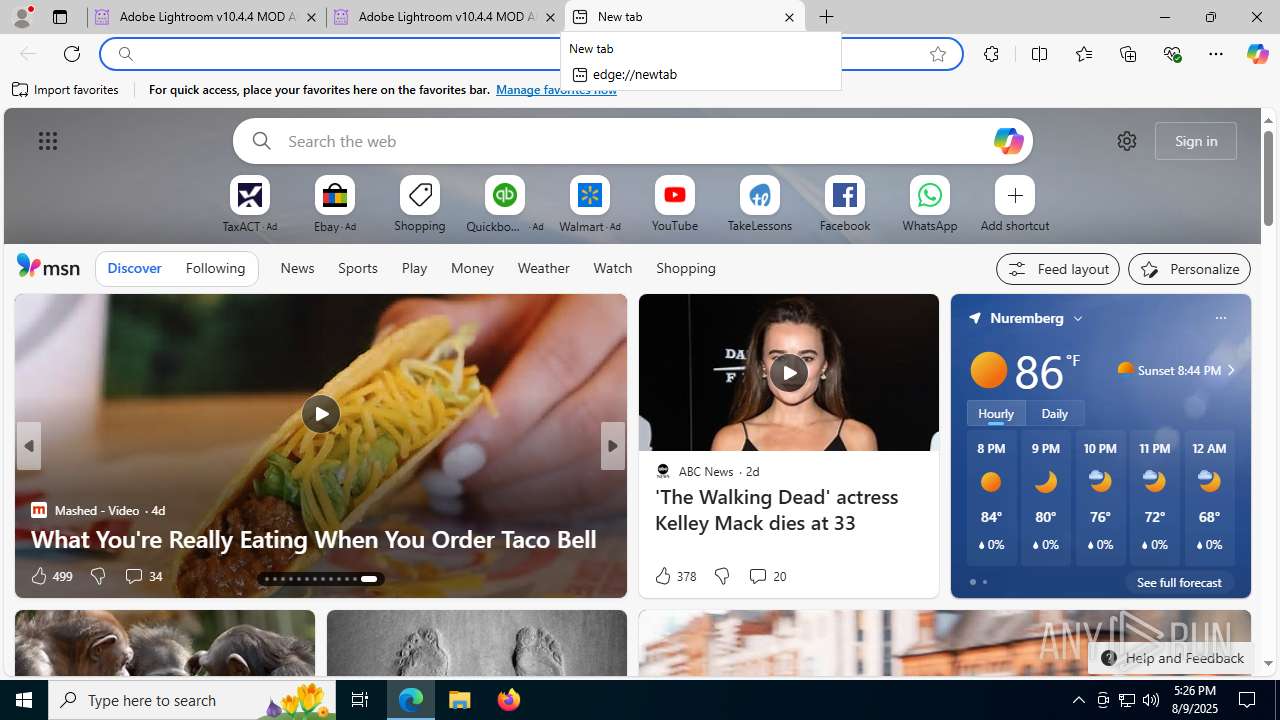
Task: Open Help and Feedback
Action: (1172, 658)
